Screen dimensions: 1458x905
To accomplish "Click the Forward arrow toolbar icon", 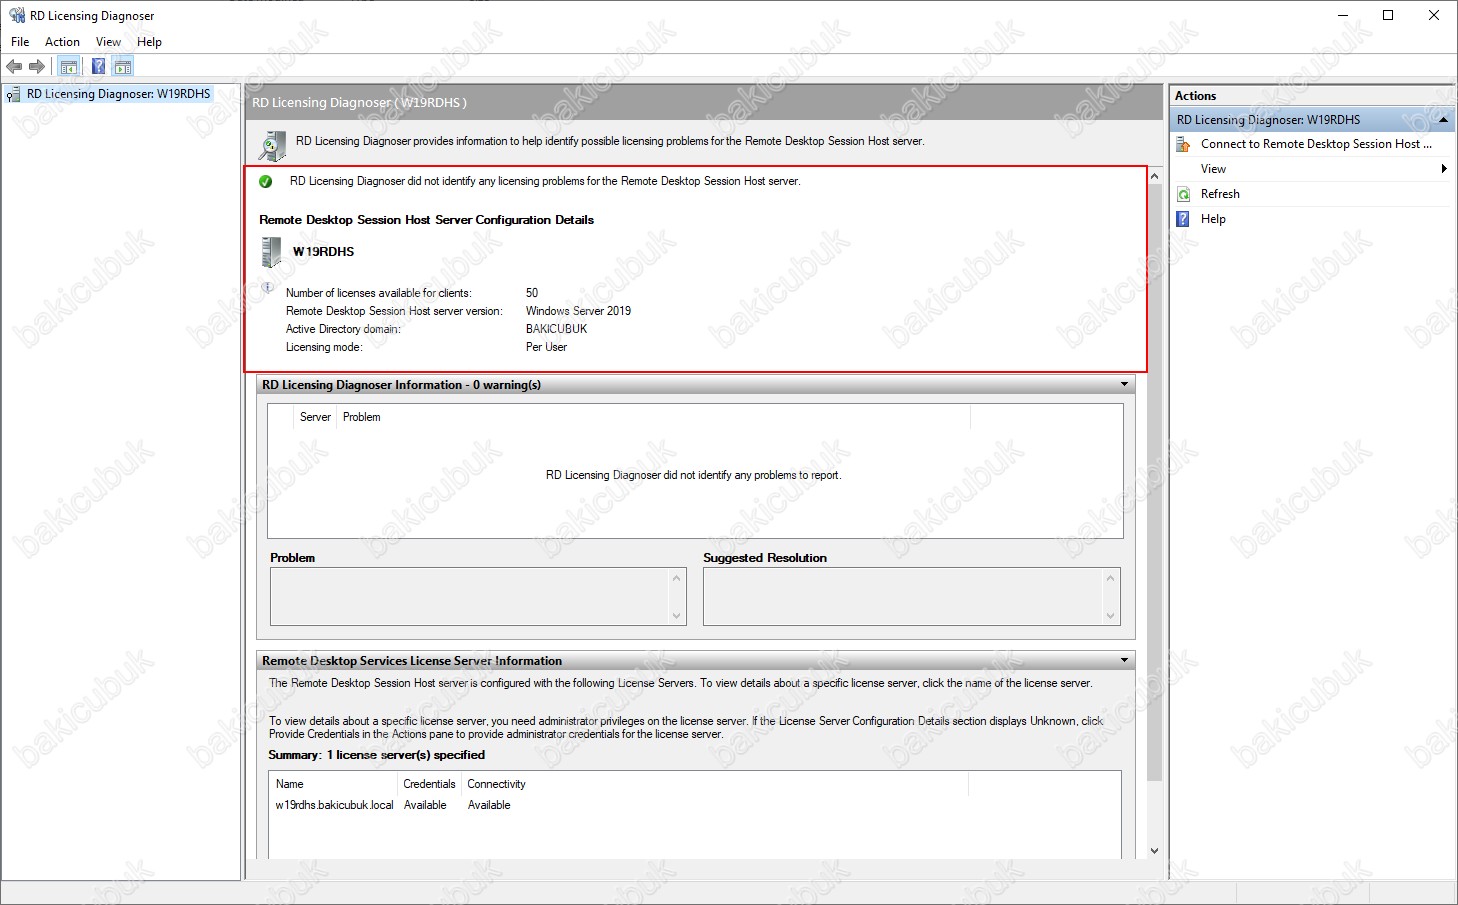I will (x=37, y=67).
